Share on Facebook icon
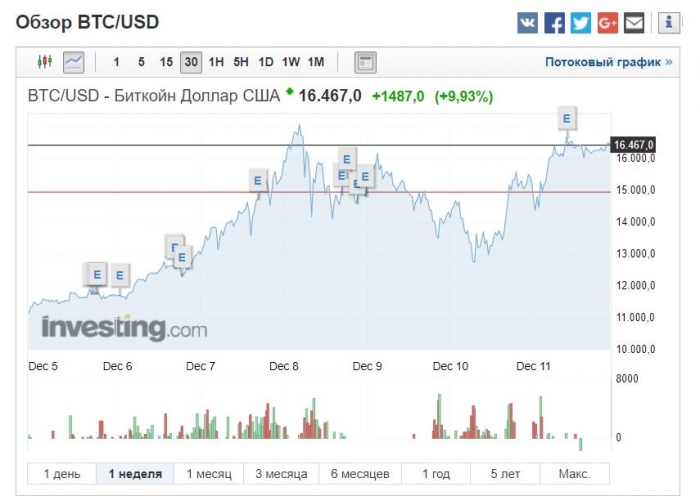 click(x=554, y=23)
